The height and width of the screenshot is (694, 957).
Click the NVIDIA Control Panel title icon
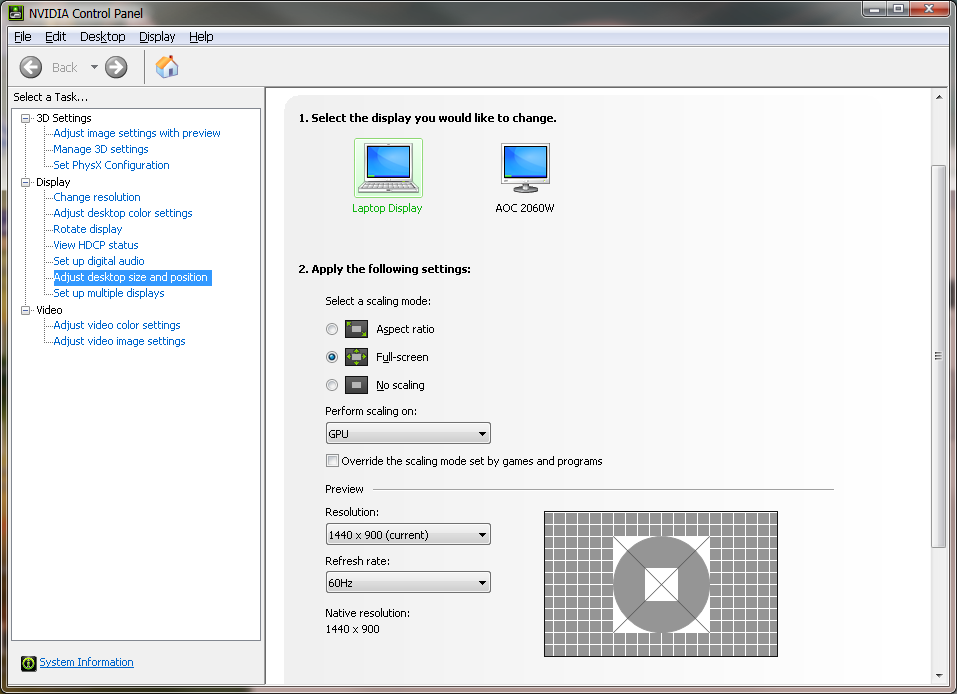16,13
